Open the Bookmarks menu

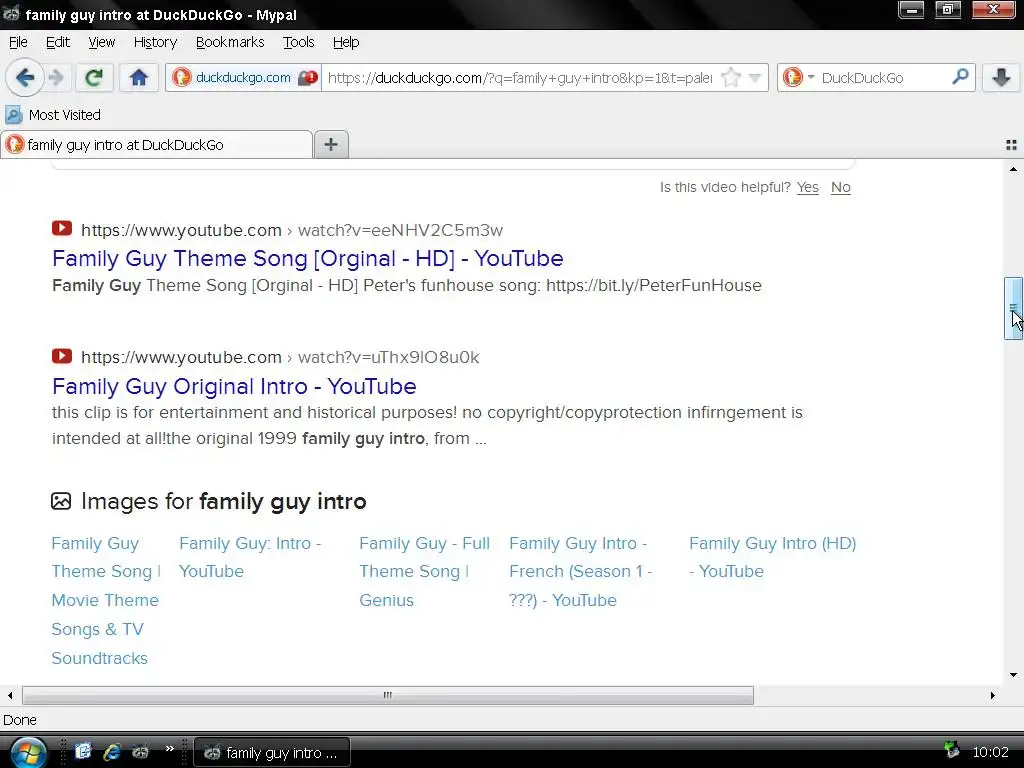[230, 42]
